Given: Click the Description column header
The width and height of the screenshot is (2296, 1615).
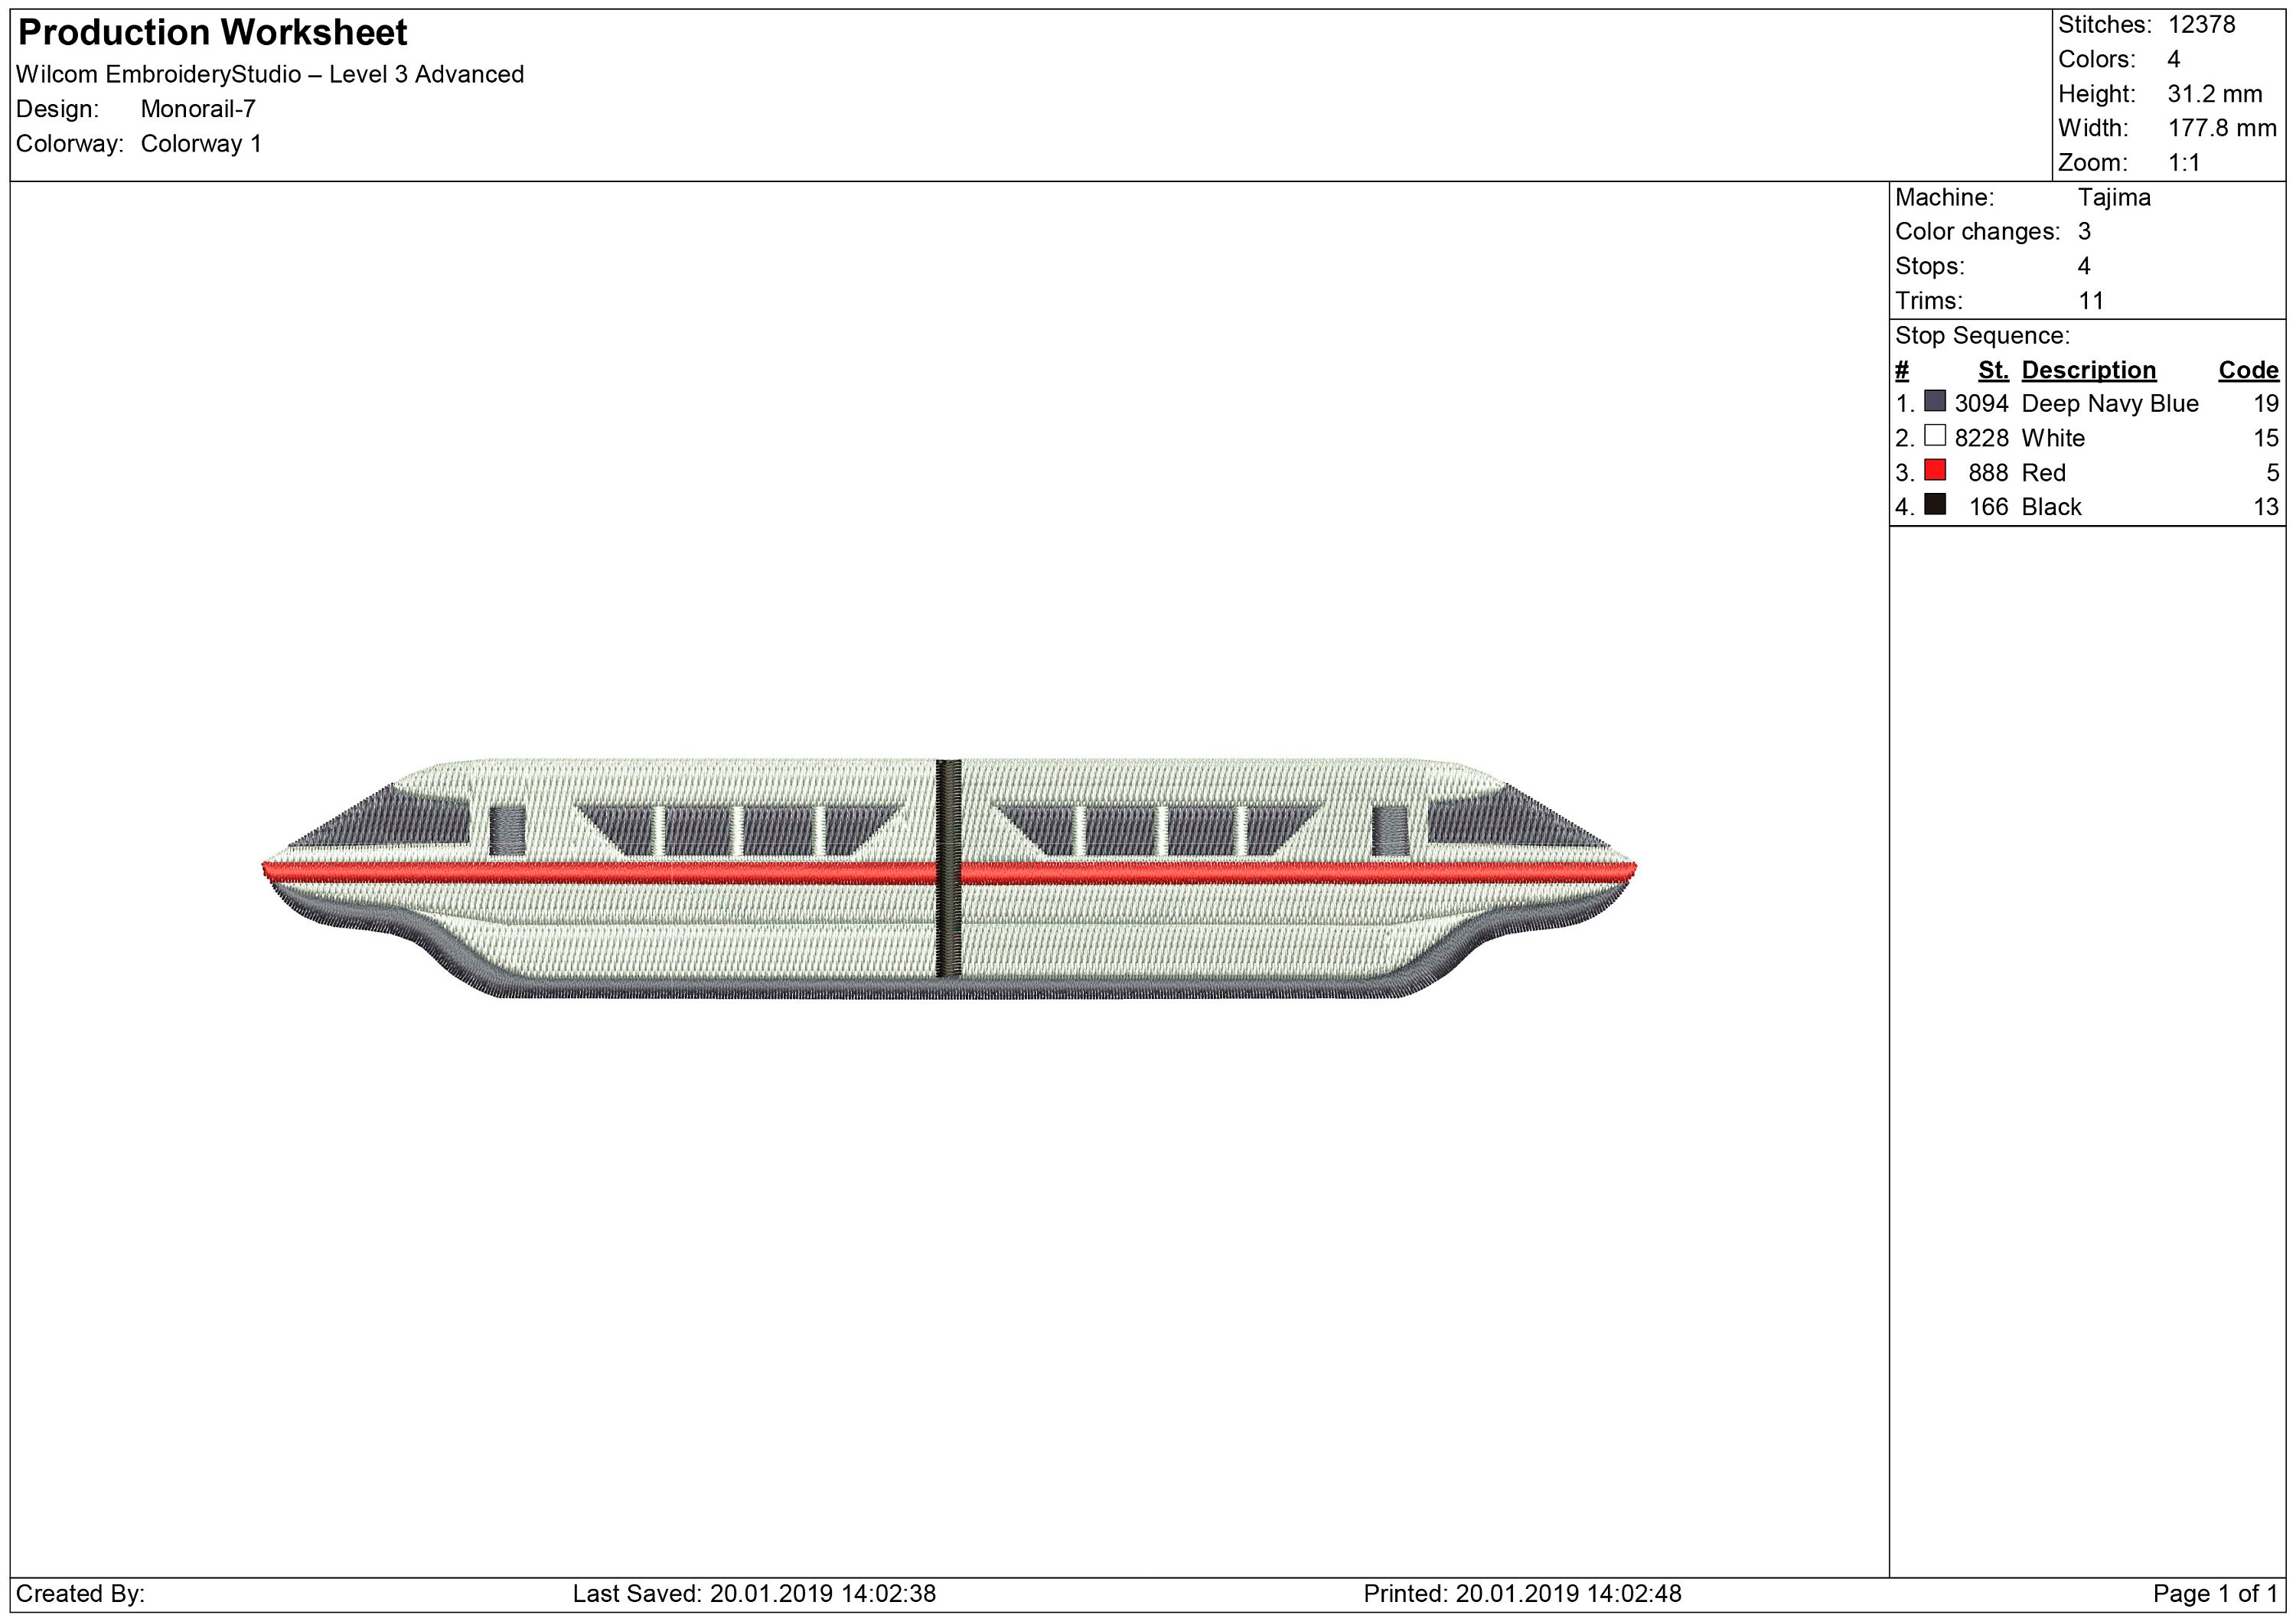Looking at the screenshot, I should (2090, 369).
